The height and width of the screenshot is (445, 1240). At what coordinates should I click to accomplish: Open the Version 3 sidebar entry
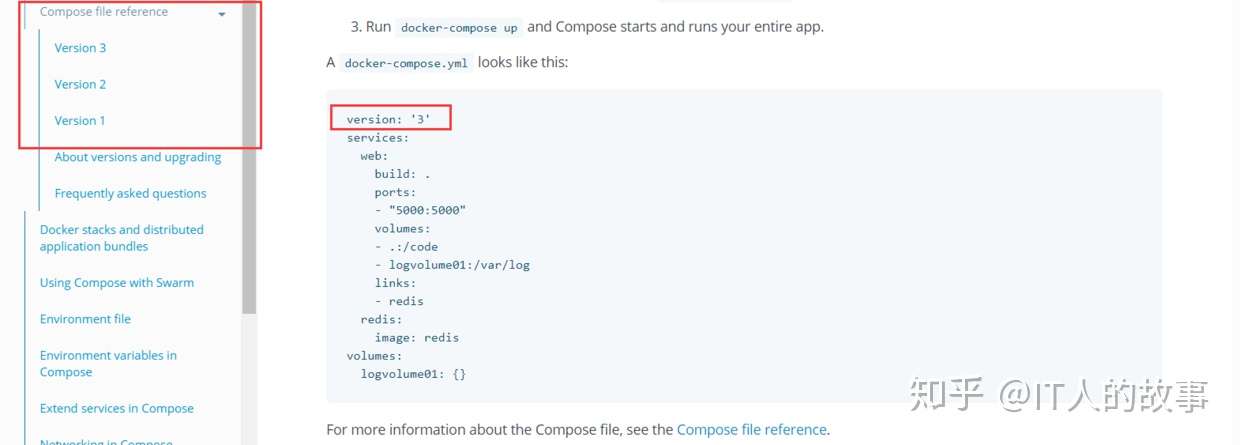[80, 48]
